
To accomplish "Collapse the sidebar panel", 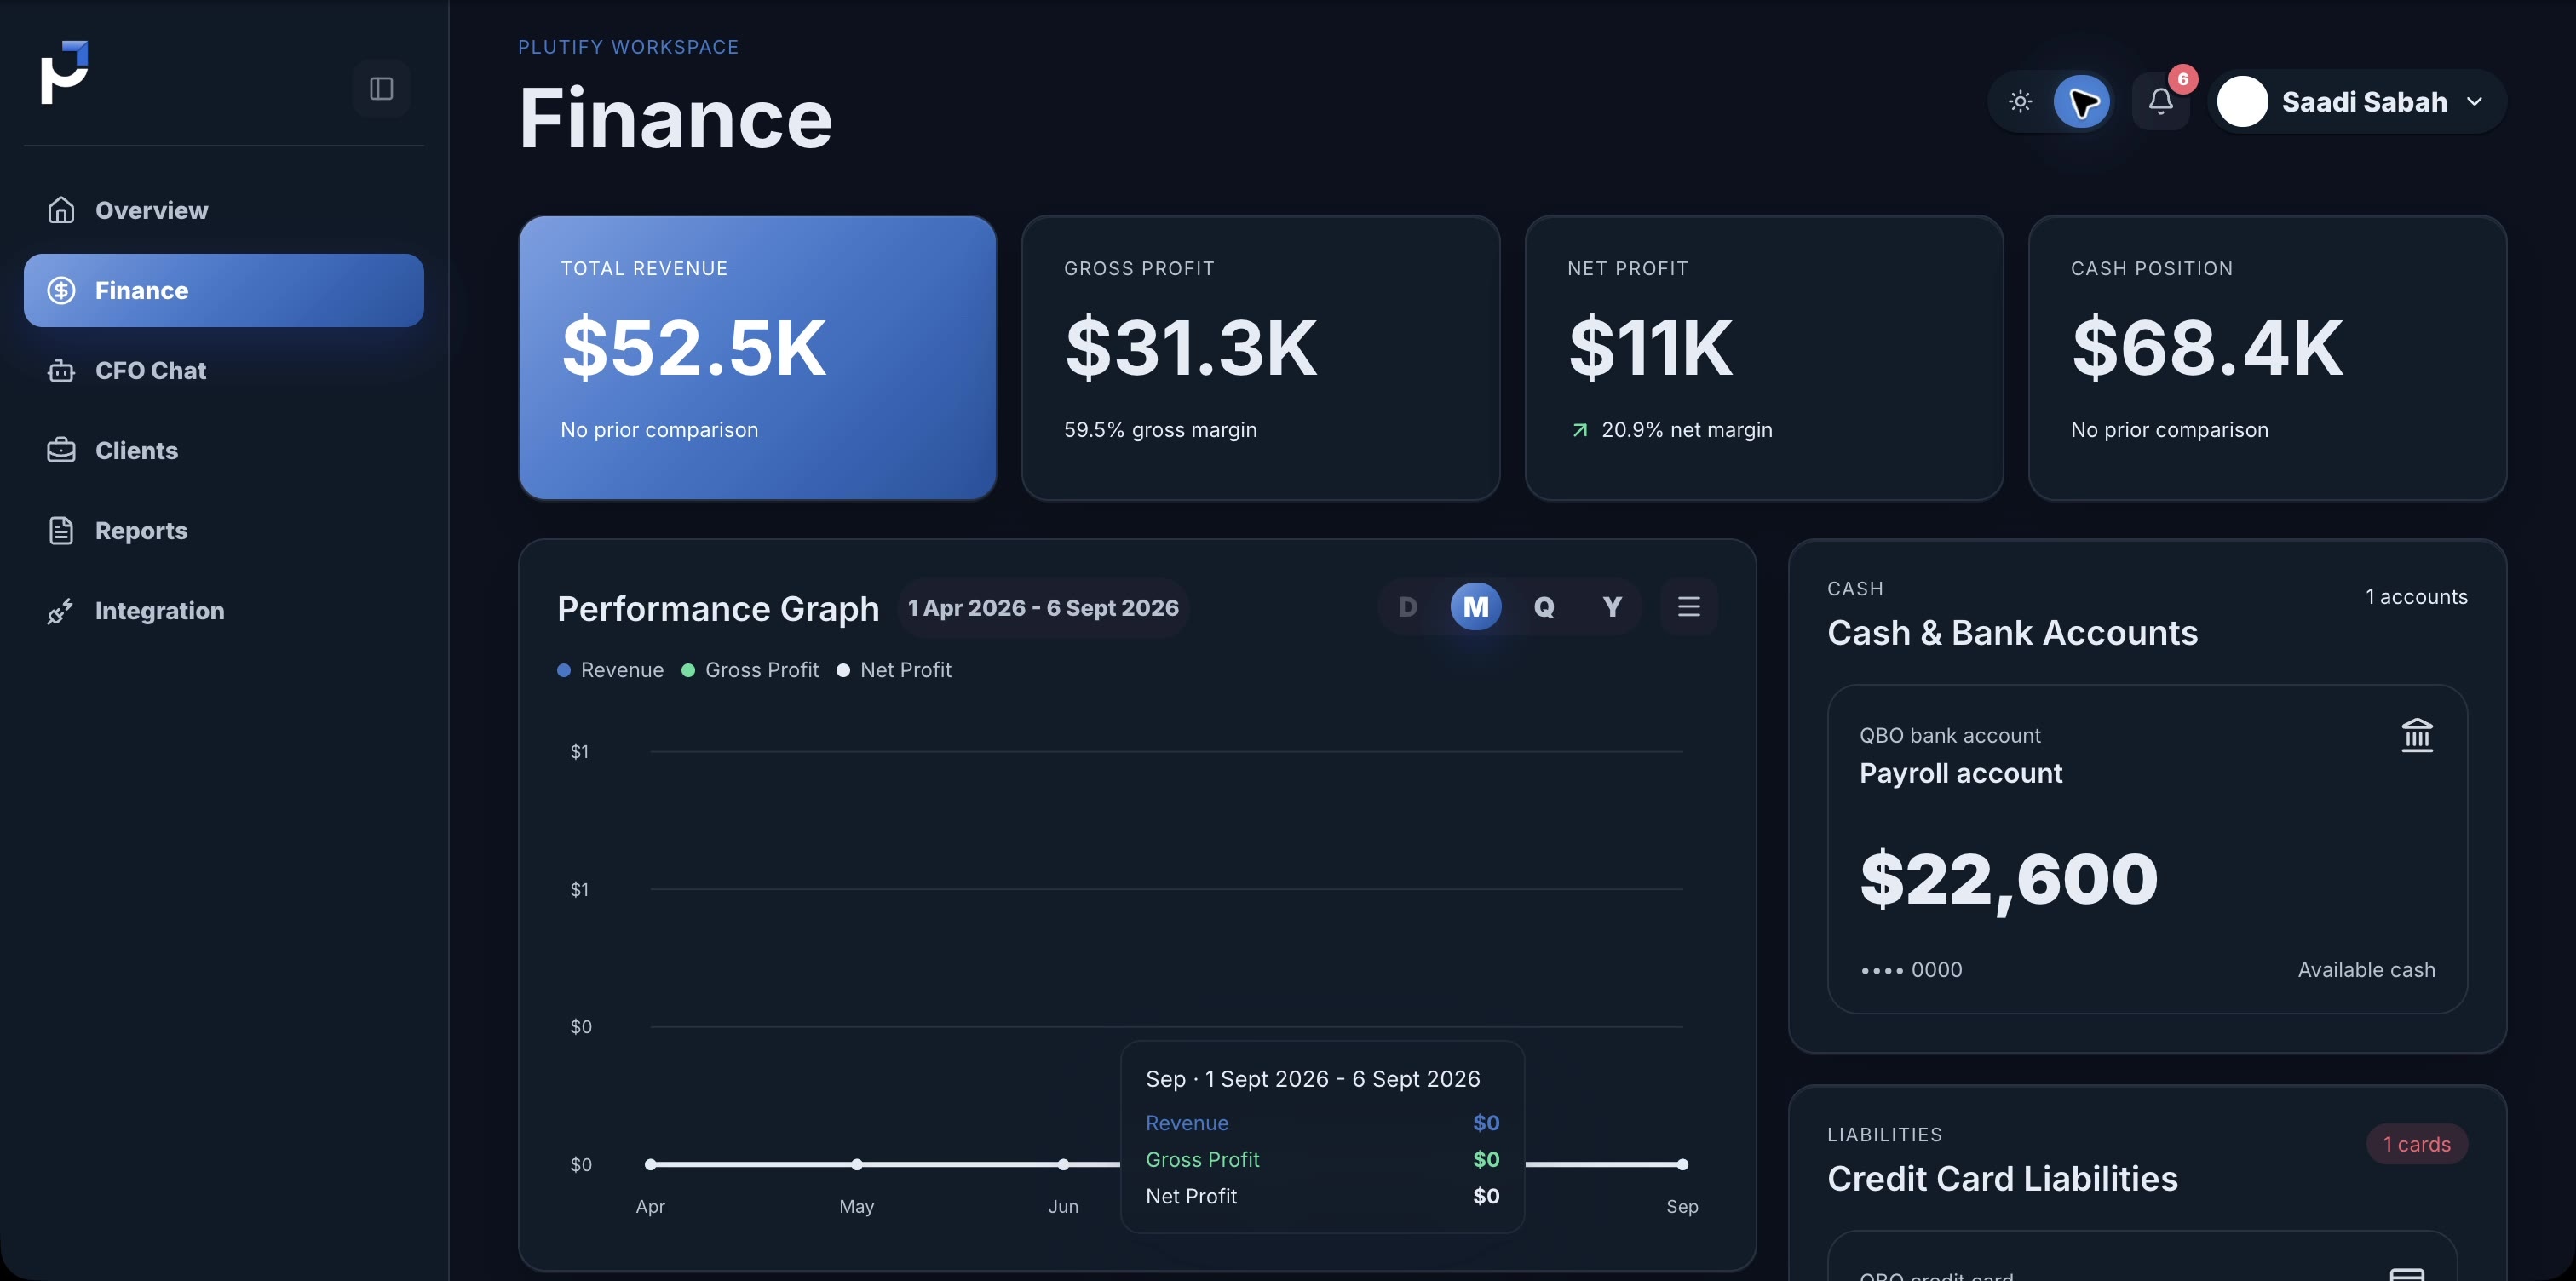I will 381,89.
